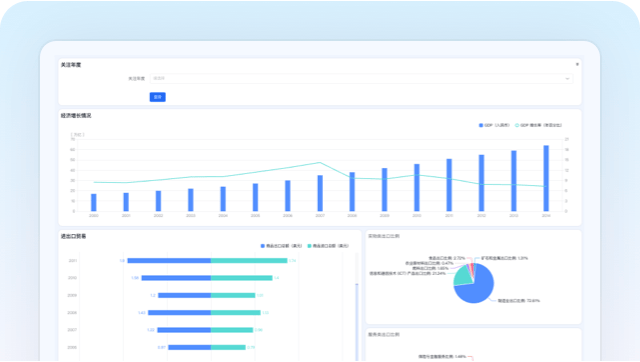Click the 1.48% label in lower pie card
The image size is (640, 362).
coord(442,357)
